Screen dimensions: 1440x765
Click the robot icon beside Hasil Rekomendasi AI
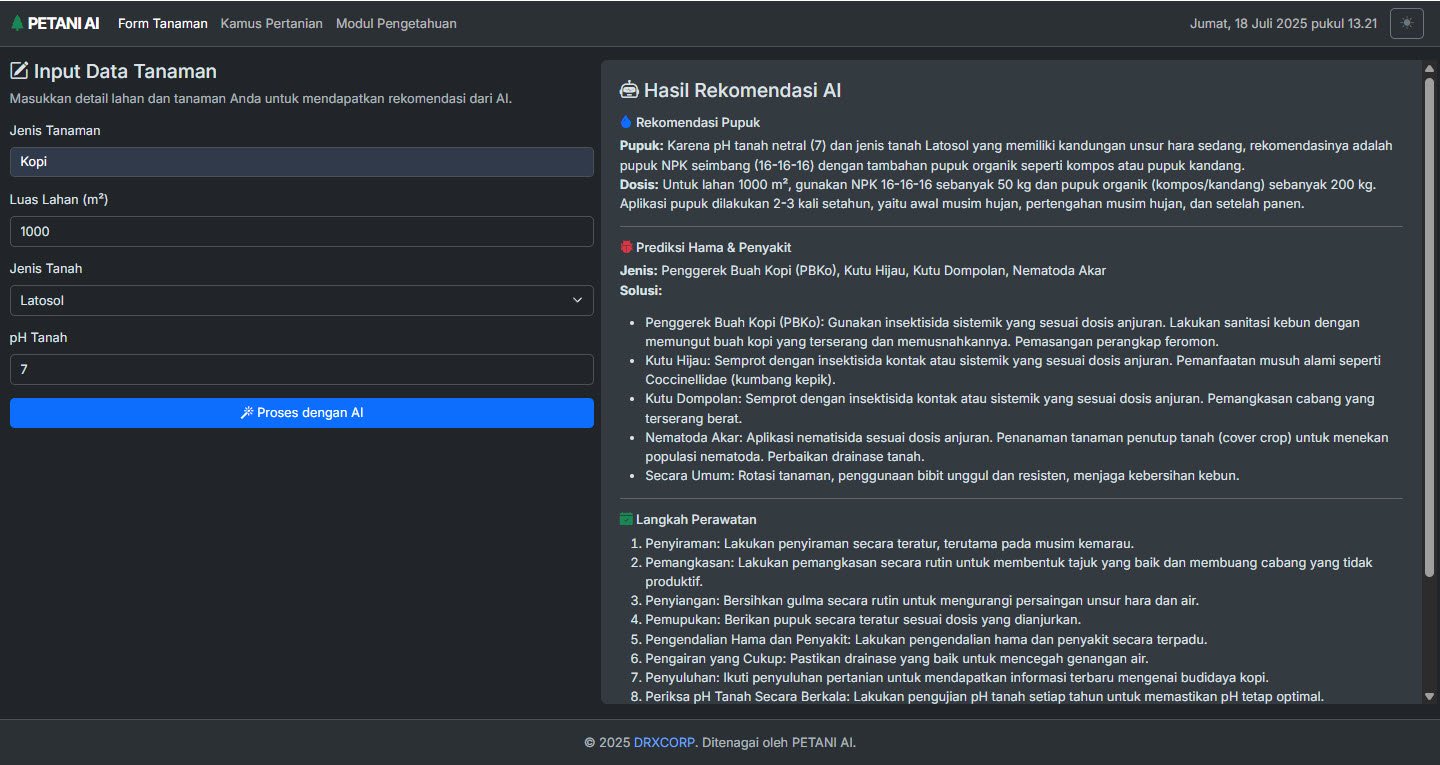pos(629,90)
